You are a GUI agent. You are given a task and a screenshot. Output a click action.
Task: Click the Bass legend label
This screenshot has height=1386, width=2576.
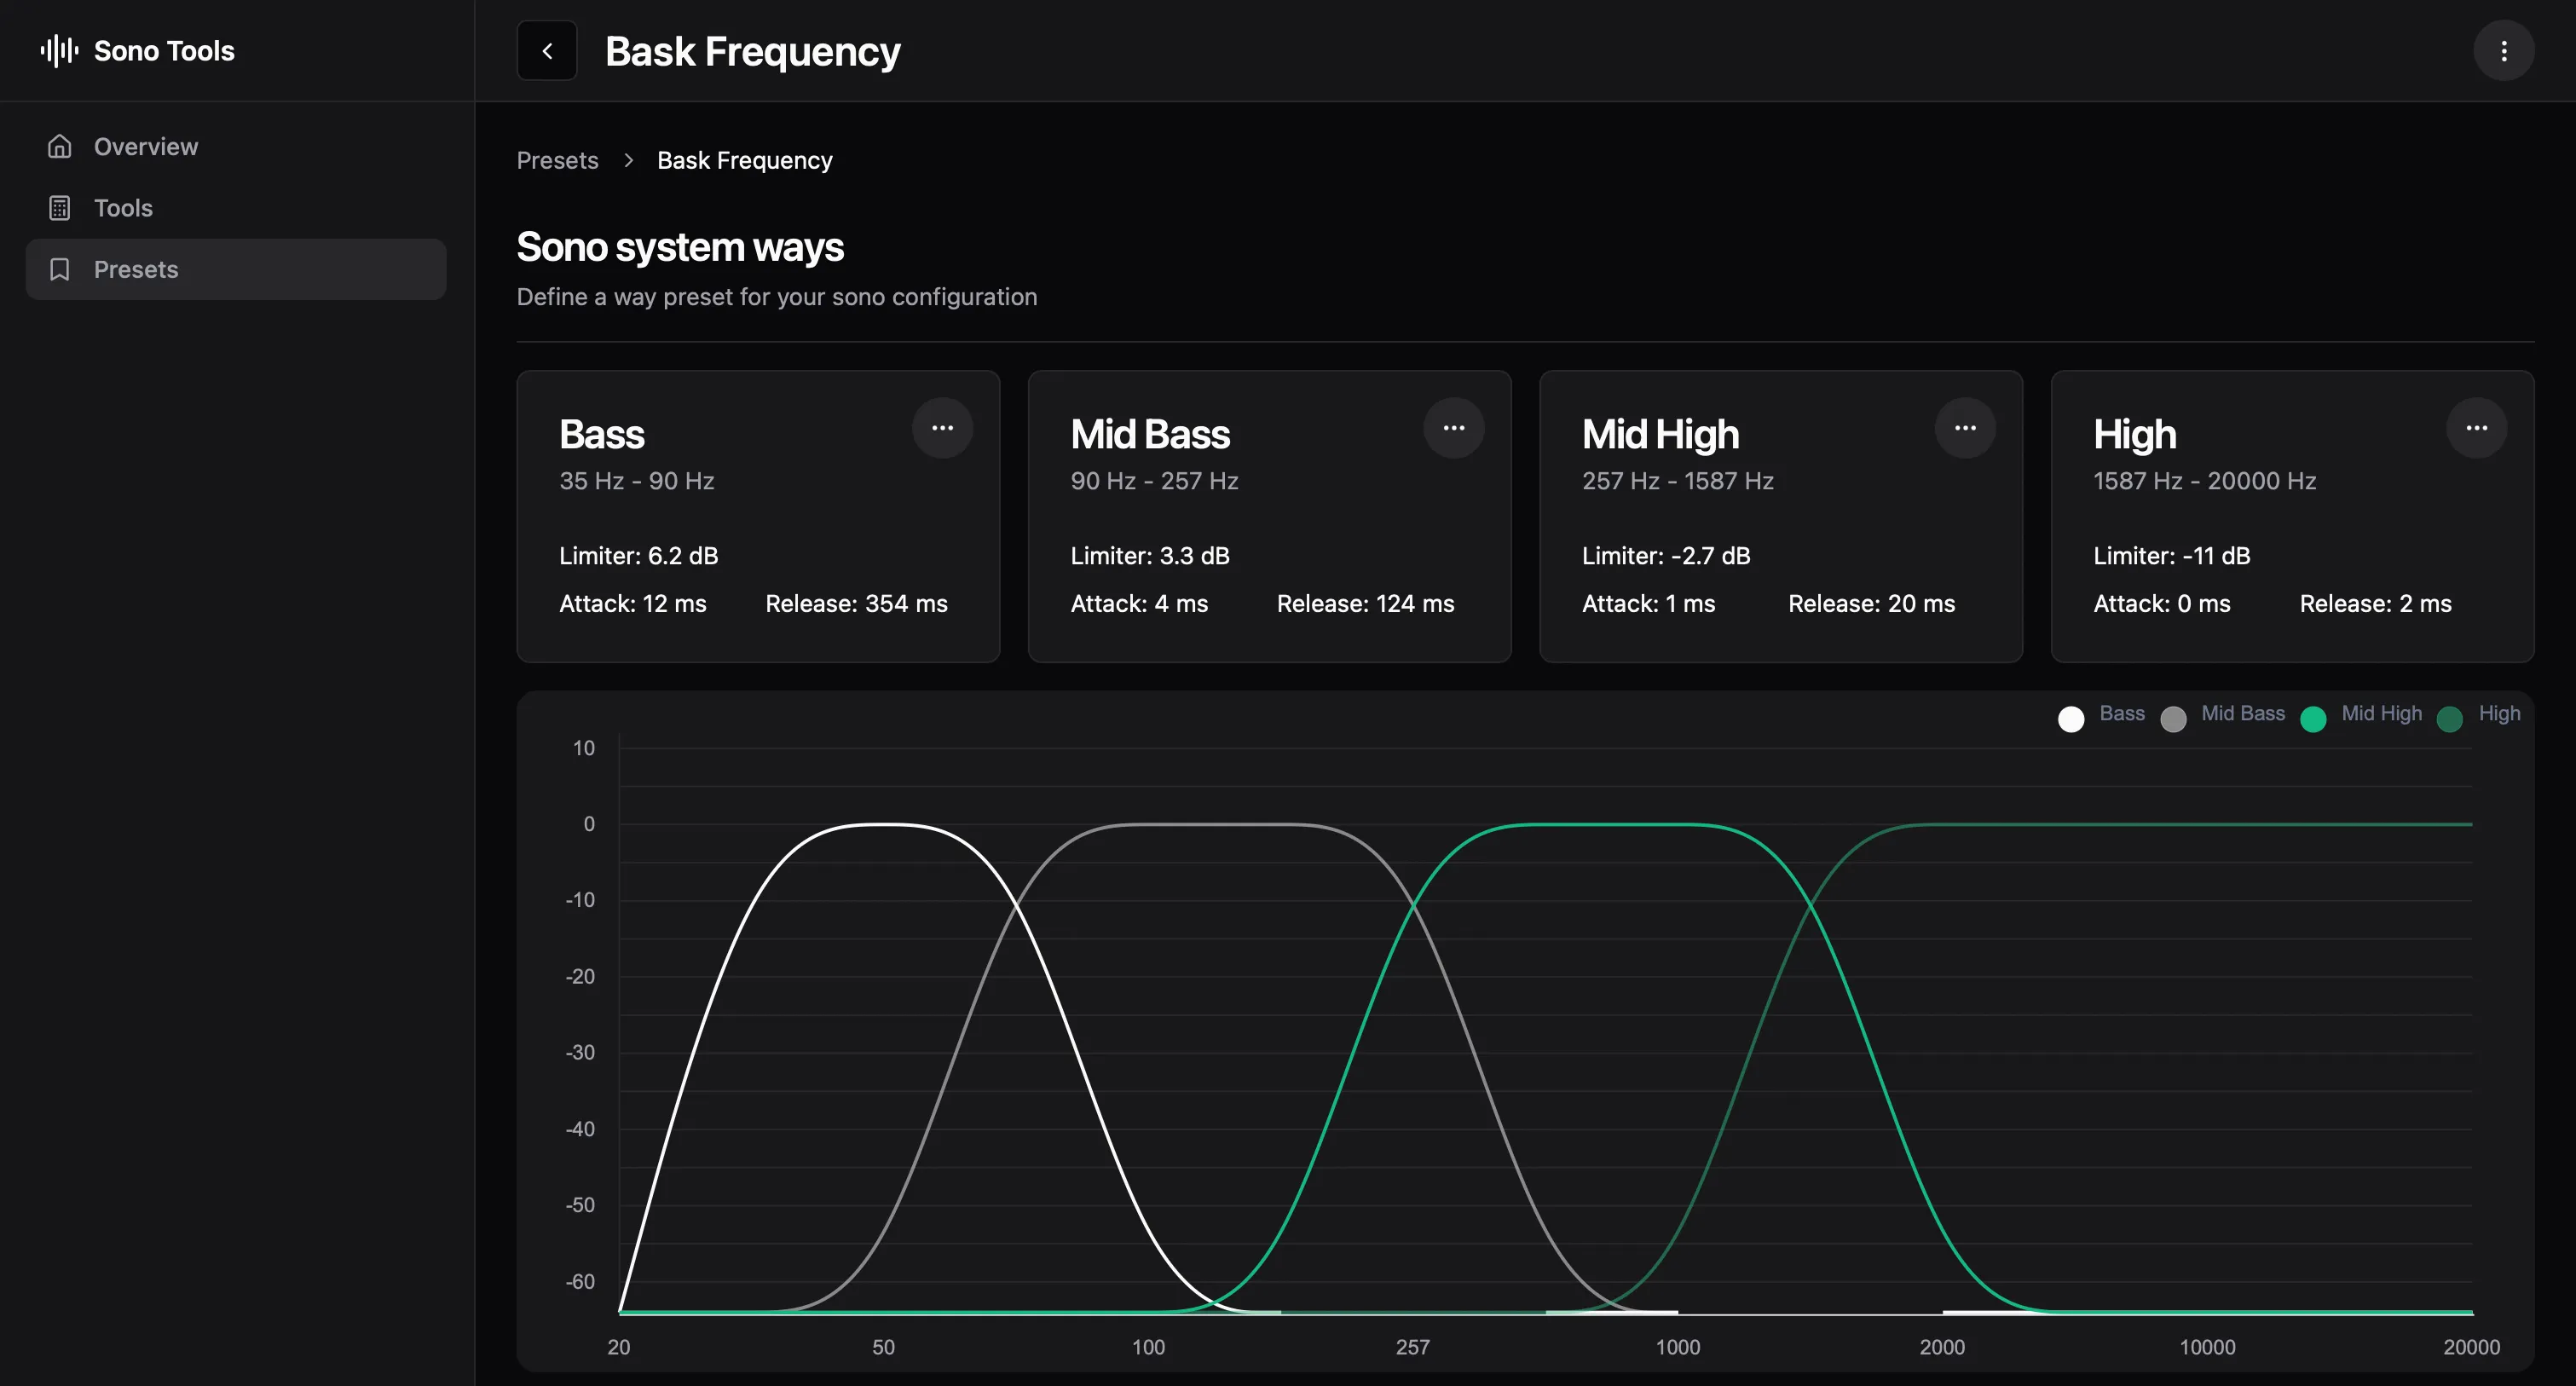tap(2122, 713)
